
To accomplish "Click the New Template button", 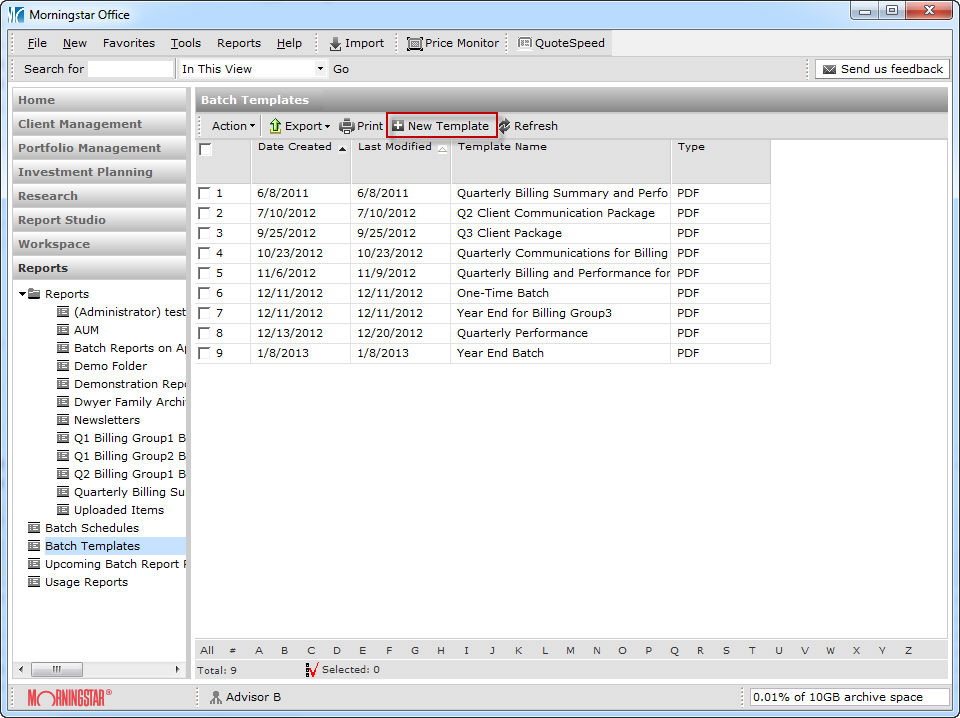I will [x=441, y=126].
